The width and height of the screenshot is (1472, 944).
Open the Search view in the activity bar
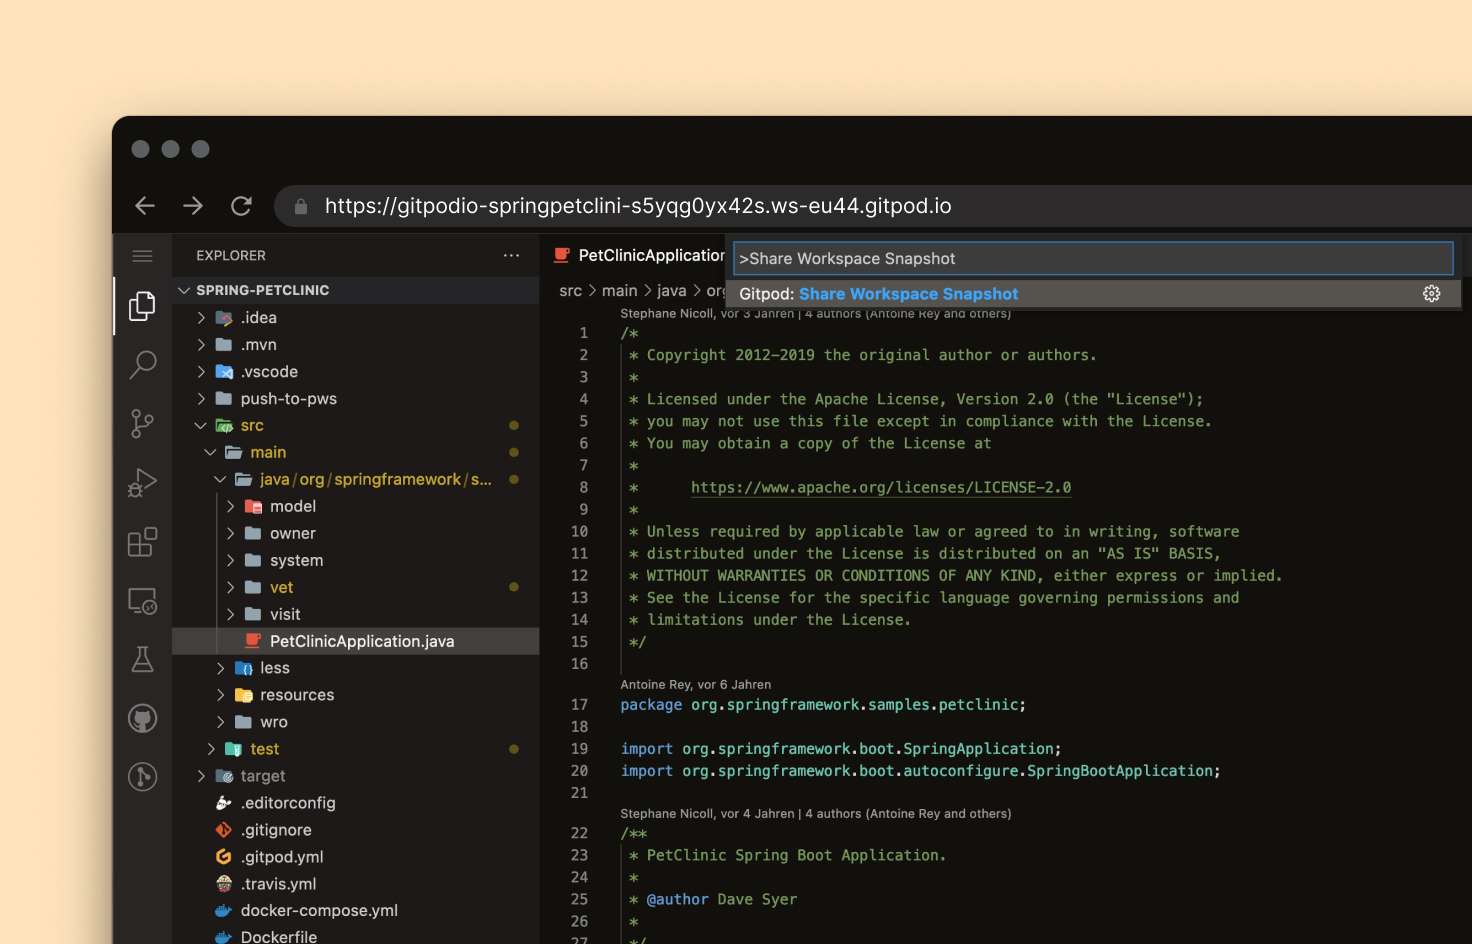click(142, 364)
